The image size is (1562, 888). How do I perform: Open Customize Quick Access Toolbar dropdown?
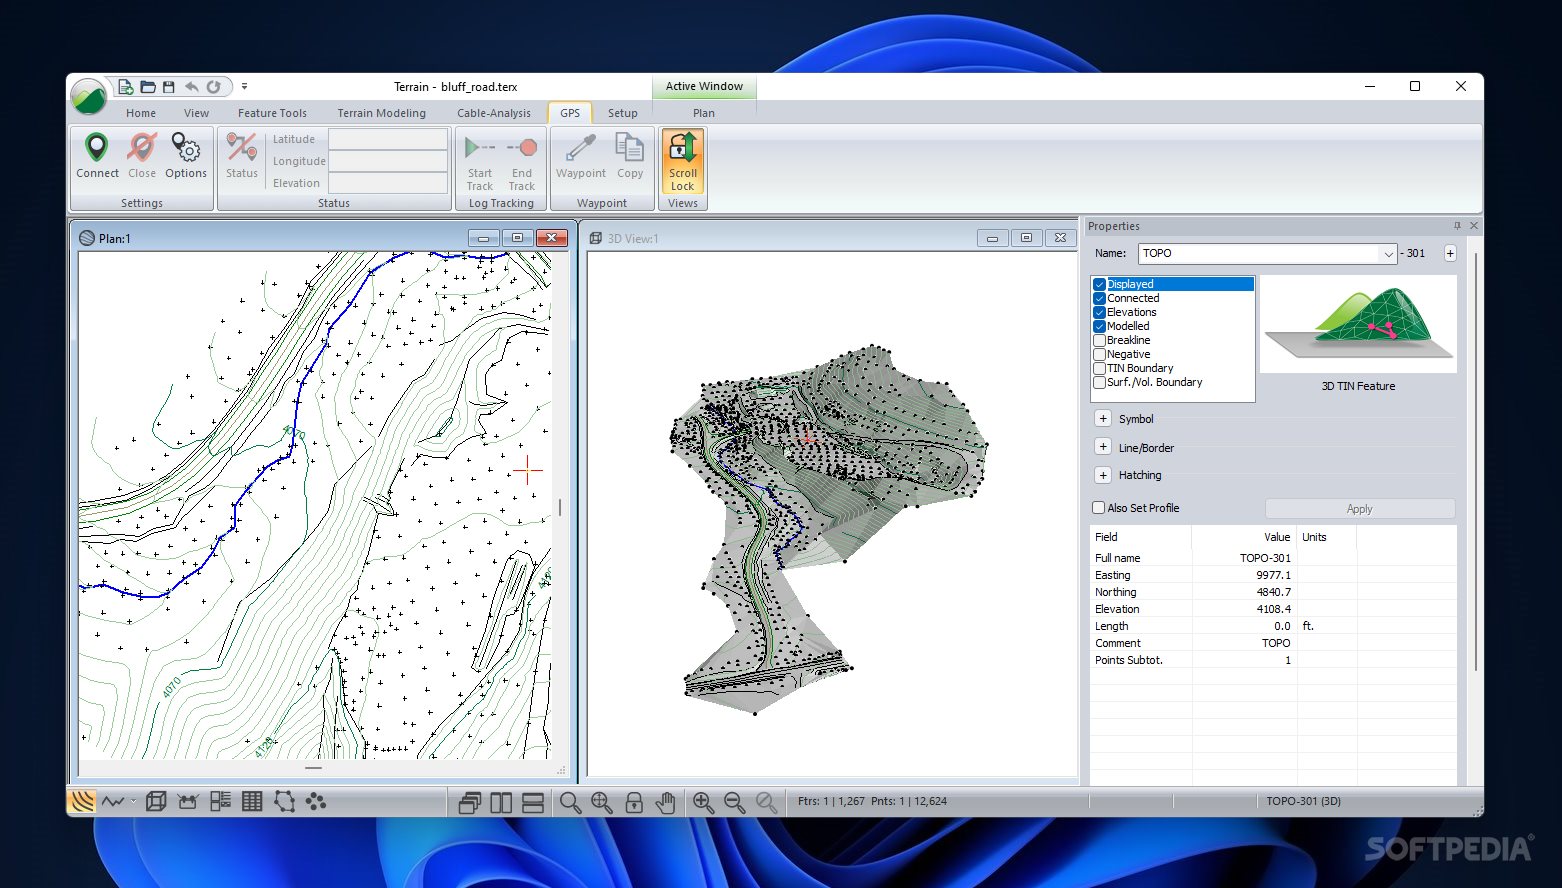[244, 87]
